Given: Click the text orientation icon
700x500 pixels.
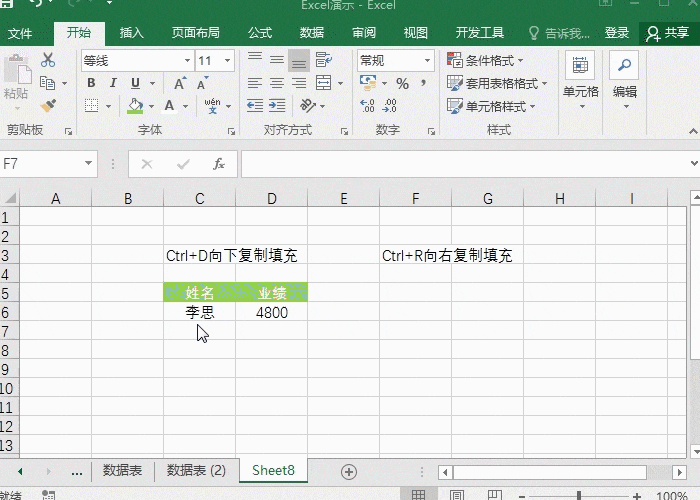Looking at the screenshot, I should [x=308, y=106].
